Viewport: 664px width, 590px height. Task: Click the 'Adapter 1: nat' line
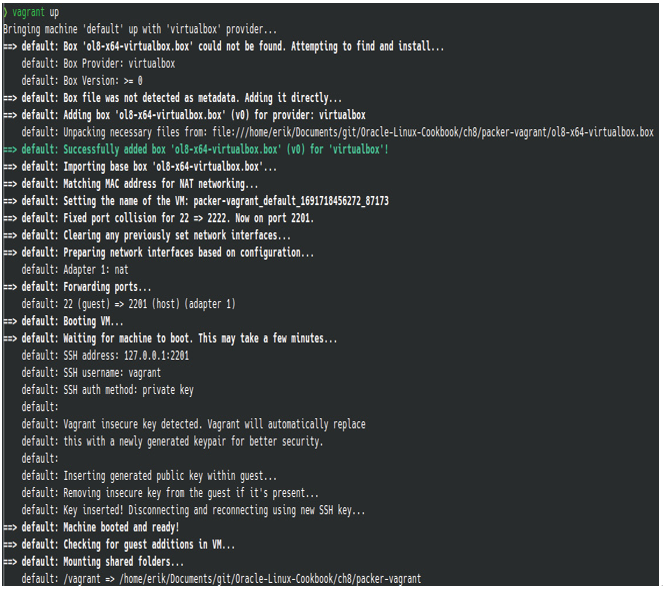(x=75, y=270)
